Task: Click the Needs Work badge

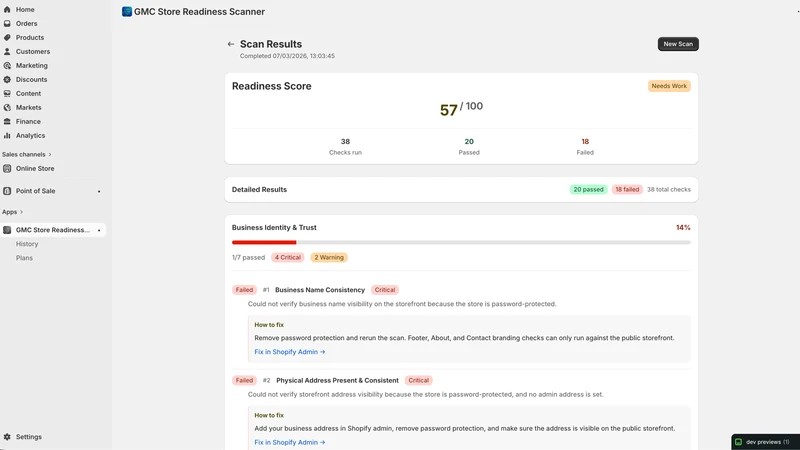Action: 669,86
